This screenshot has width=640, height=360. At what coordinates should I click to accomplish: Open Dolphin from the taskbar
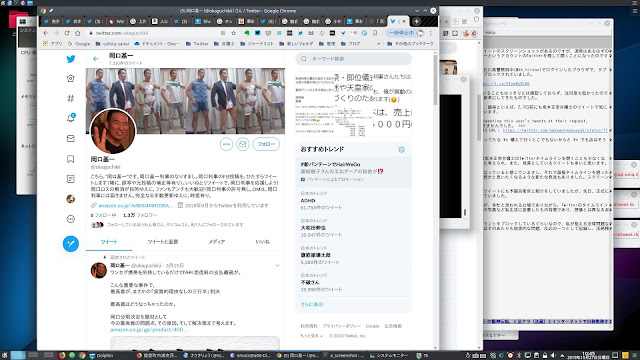click(x=101, y=356)
